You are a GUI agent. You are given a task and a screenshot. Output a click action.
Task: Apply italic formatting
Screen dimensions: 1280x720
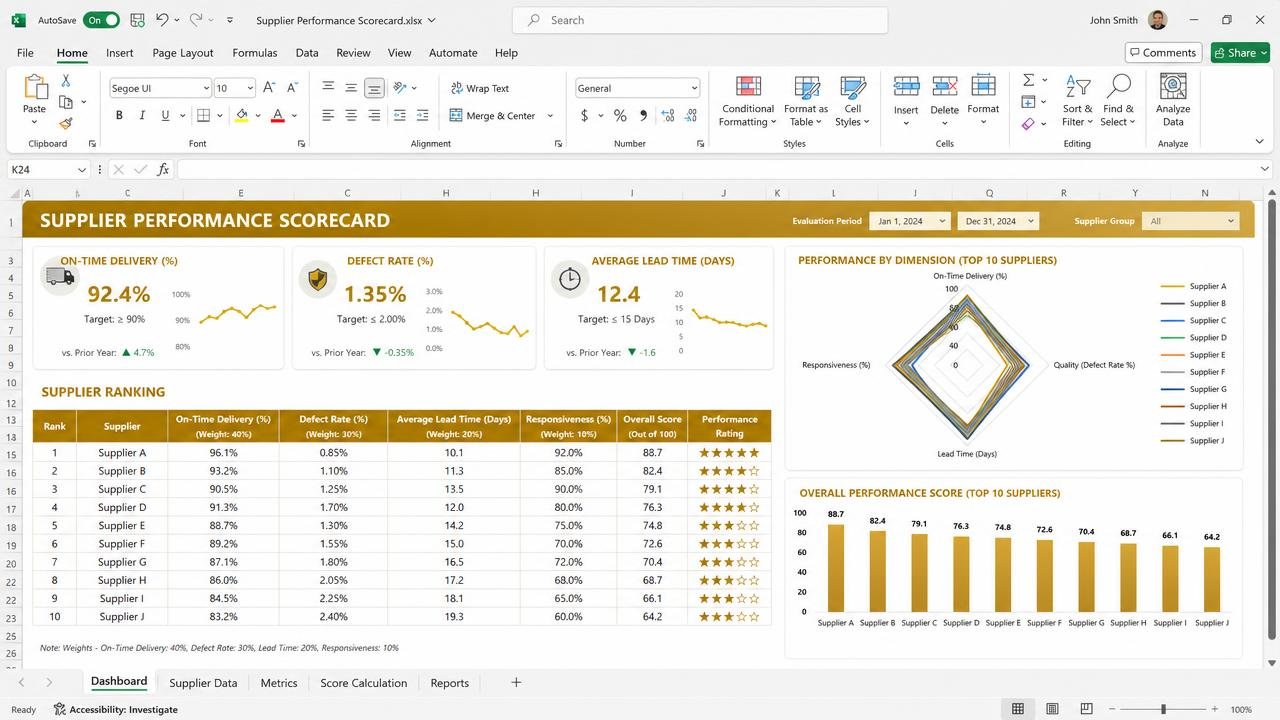pos(142,116)
